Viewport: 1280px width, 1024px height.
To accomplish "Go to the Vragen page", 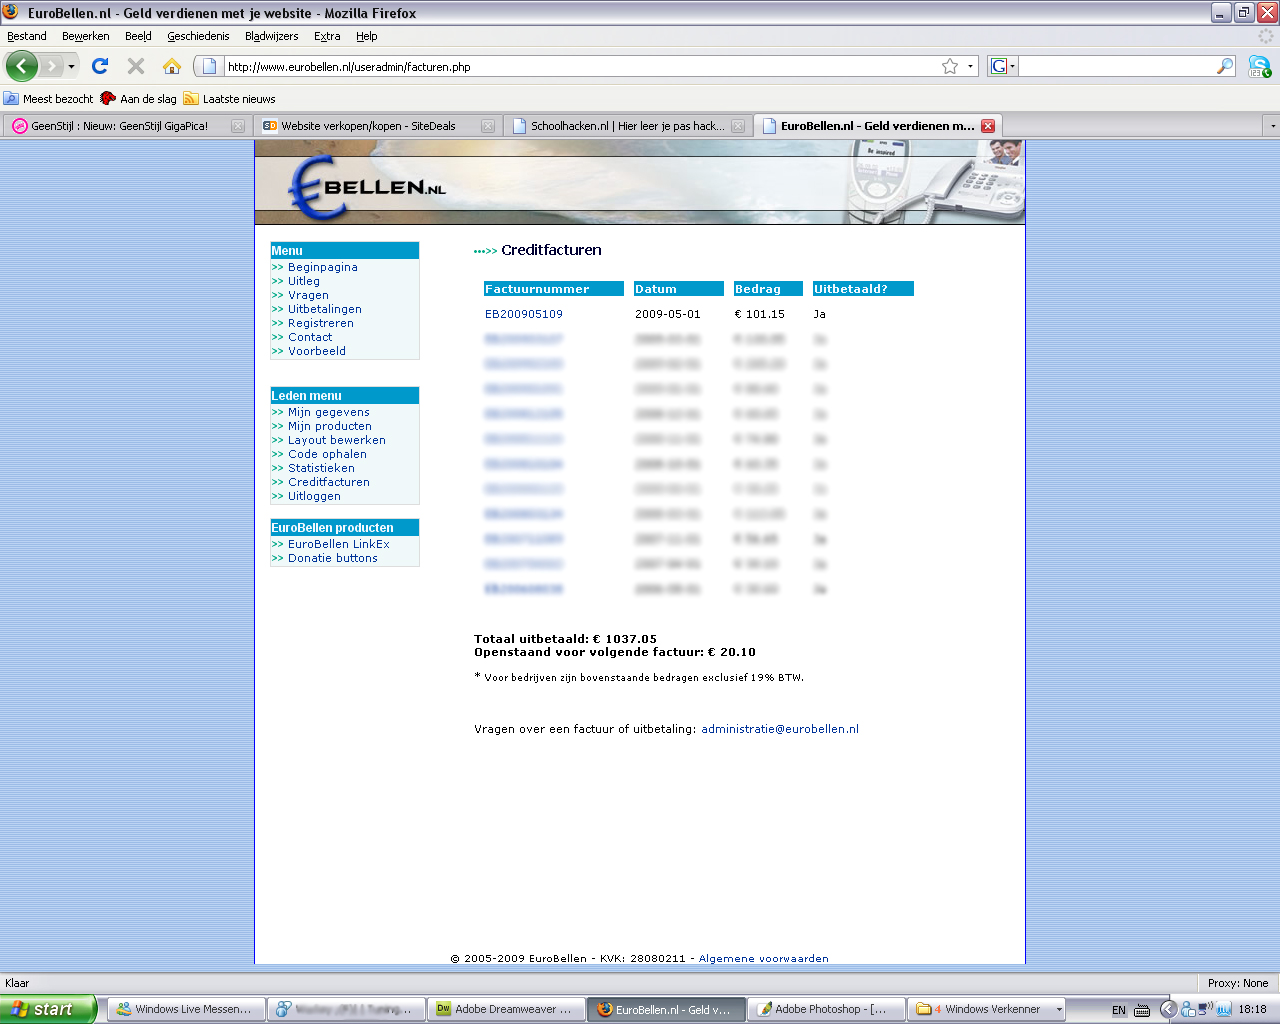I will pyautogui.click(x=308, y=295).
